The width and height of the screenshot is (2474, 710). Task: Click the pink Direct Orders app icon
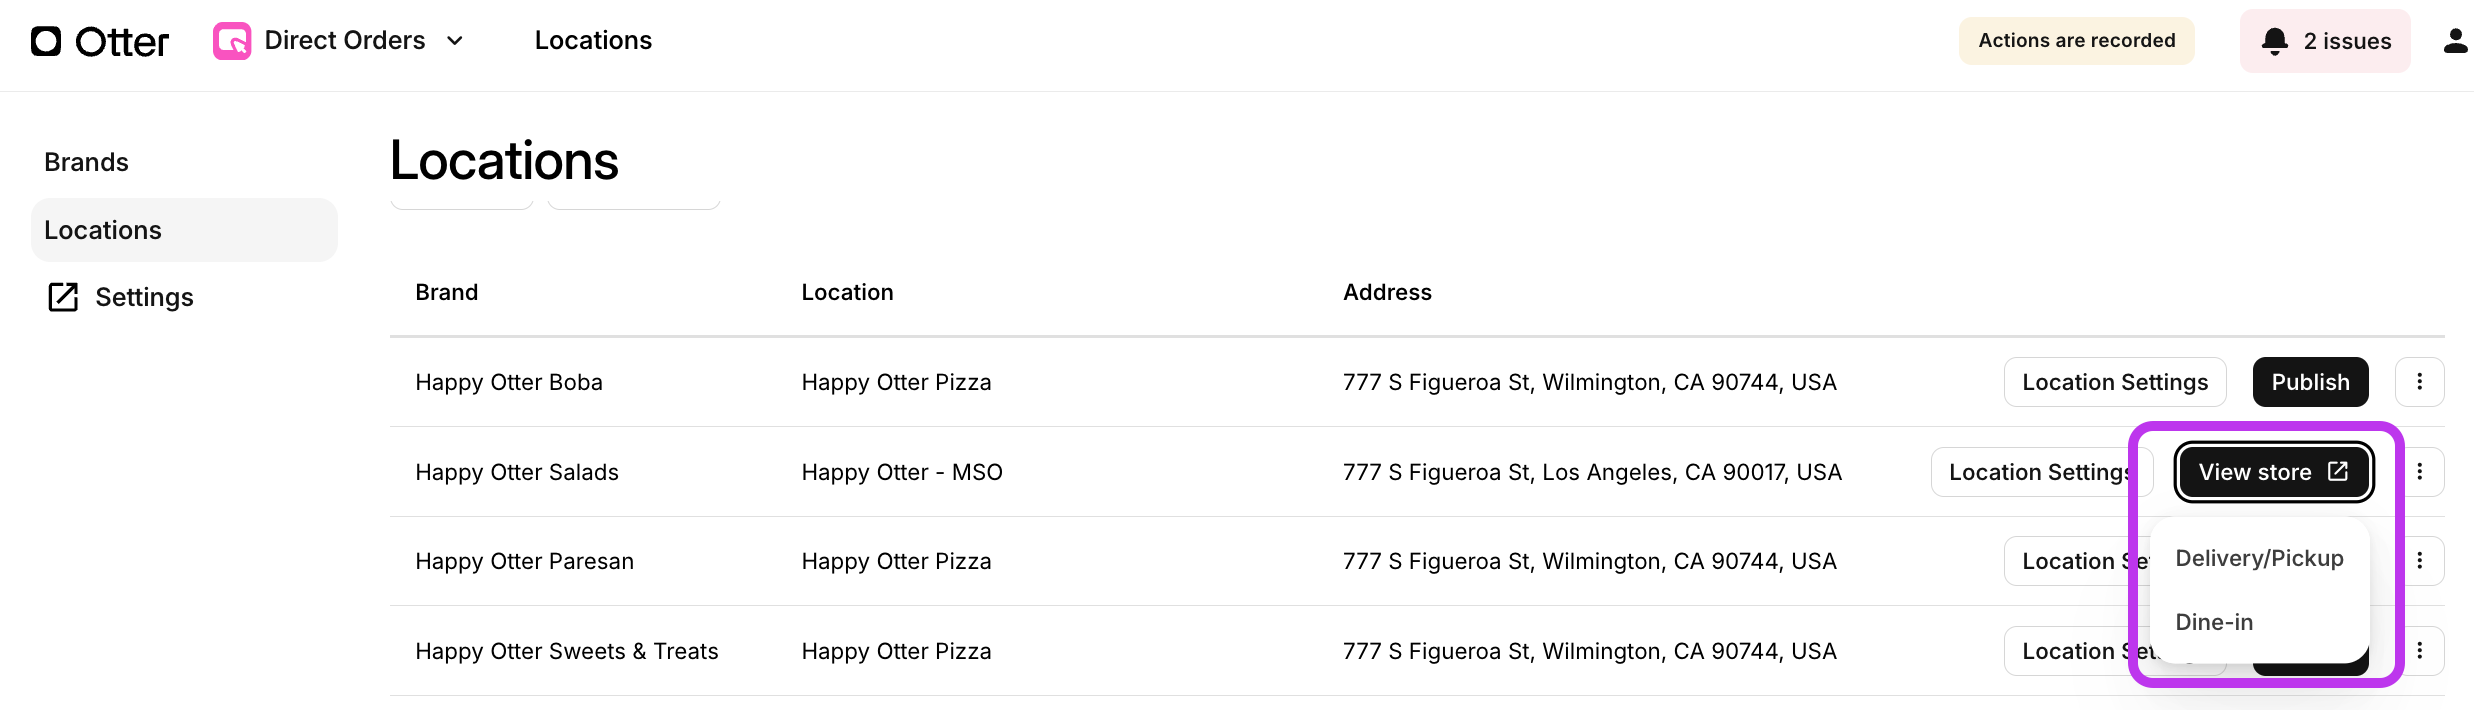point(232,41)
